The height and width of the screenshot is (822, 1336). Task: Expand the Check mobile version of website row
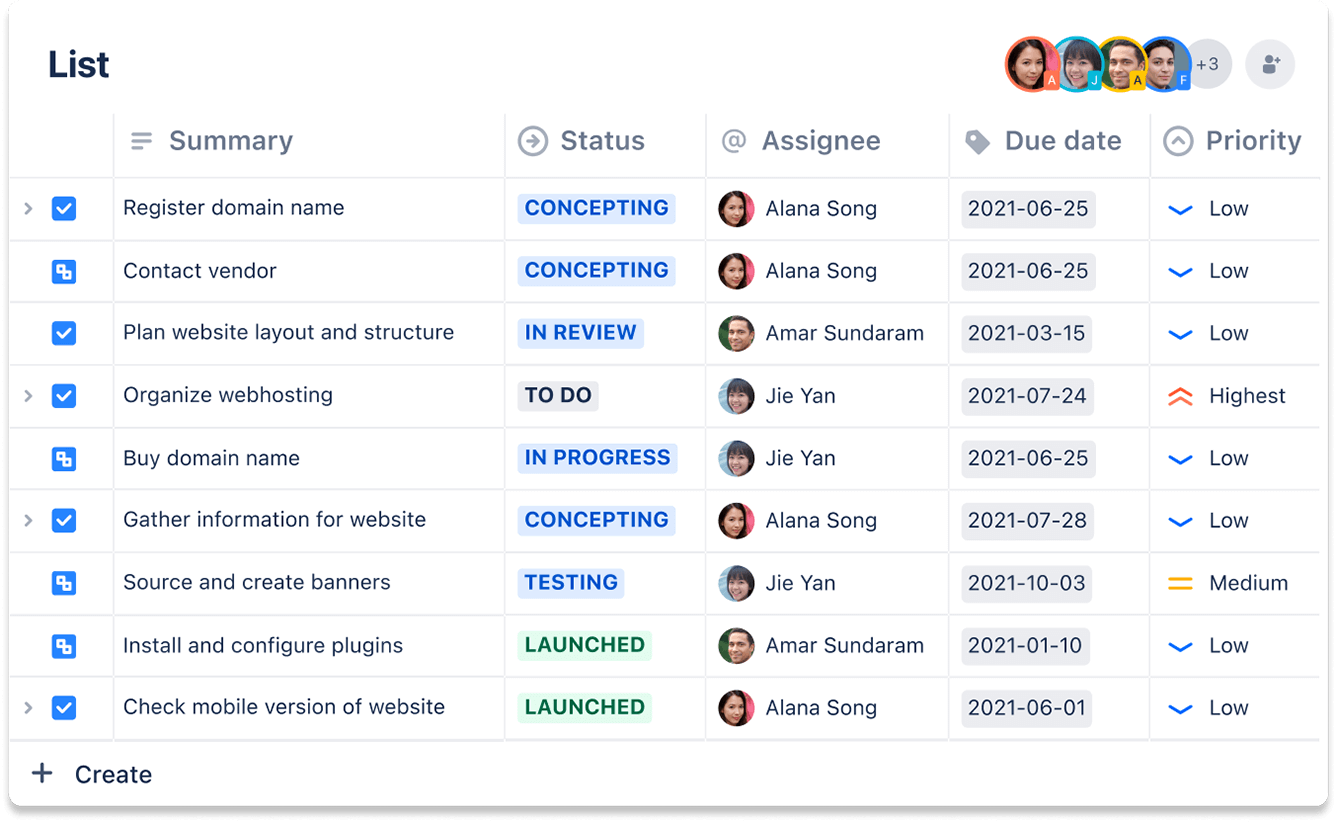(x=28, y=708)
